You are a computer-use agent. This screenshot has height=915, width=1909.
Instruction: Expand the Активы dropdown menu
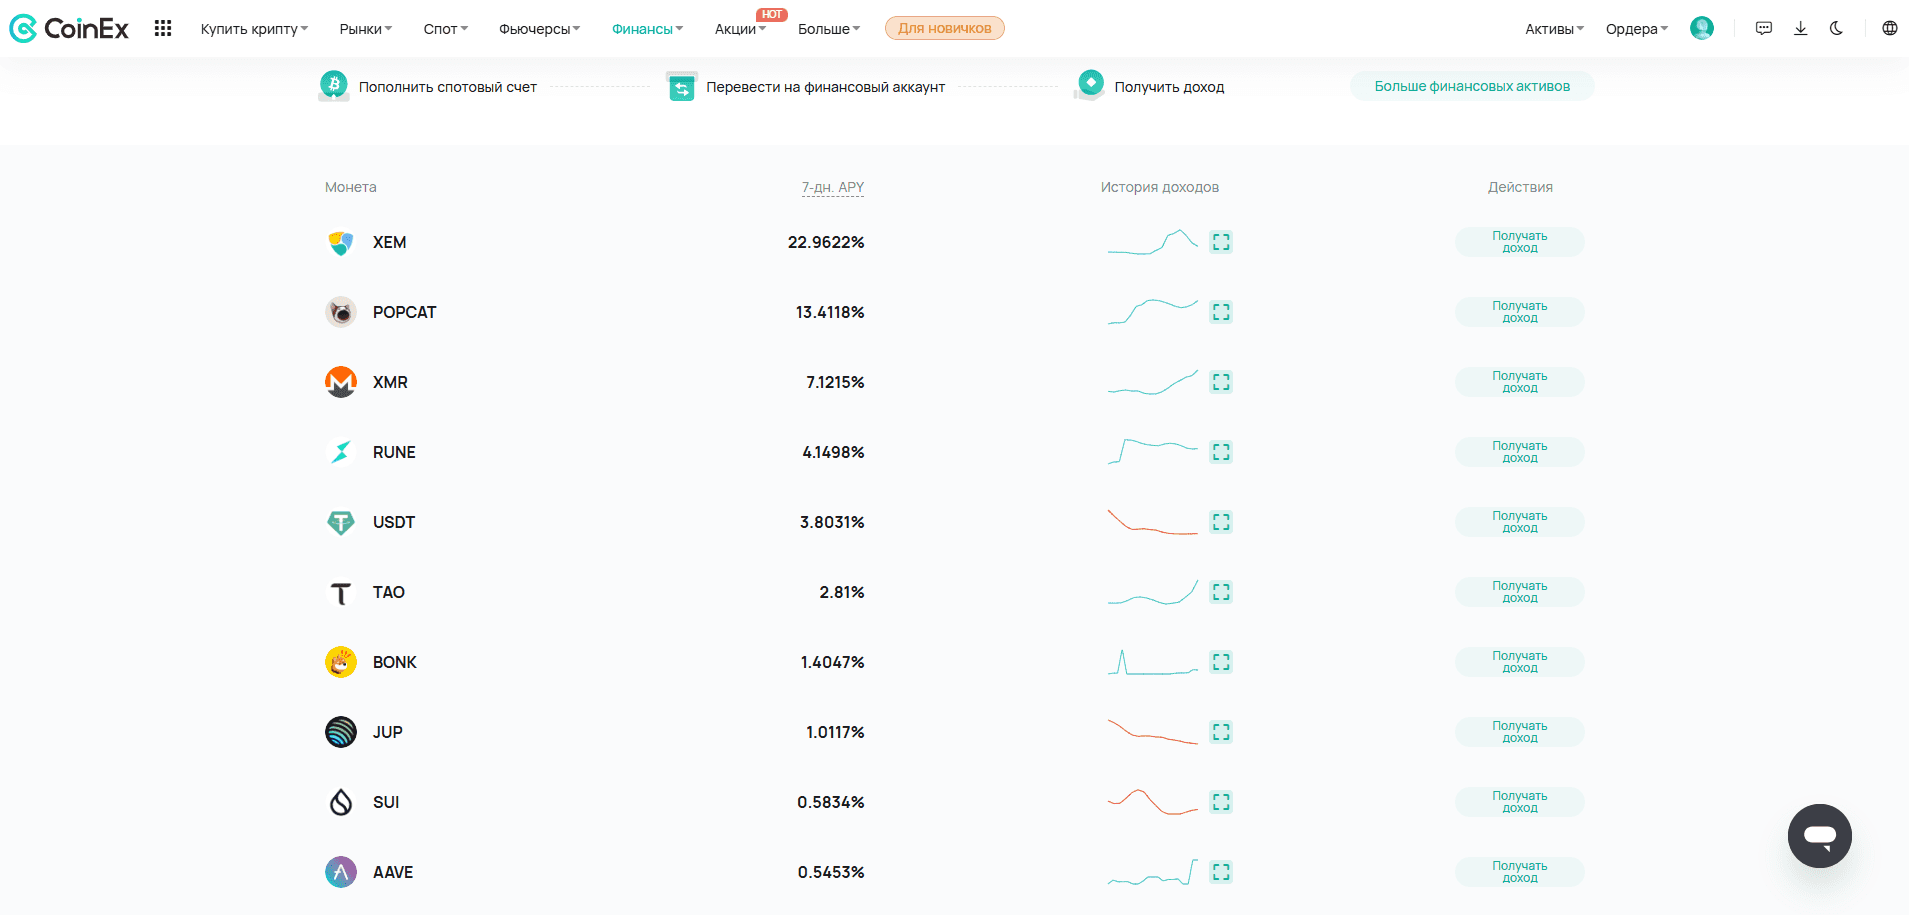pyautogui.click(x=1555, y=29)
